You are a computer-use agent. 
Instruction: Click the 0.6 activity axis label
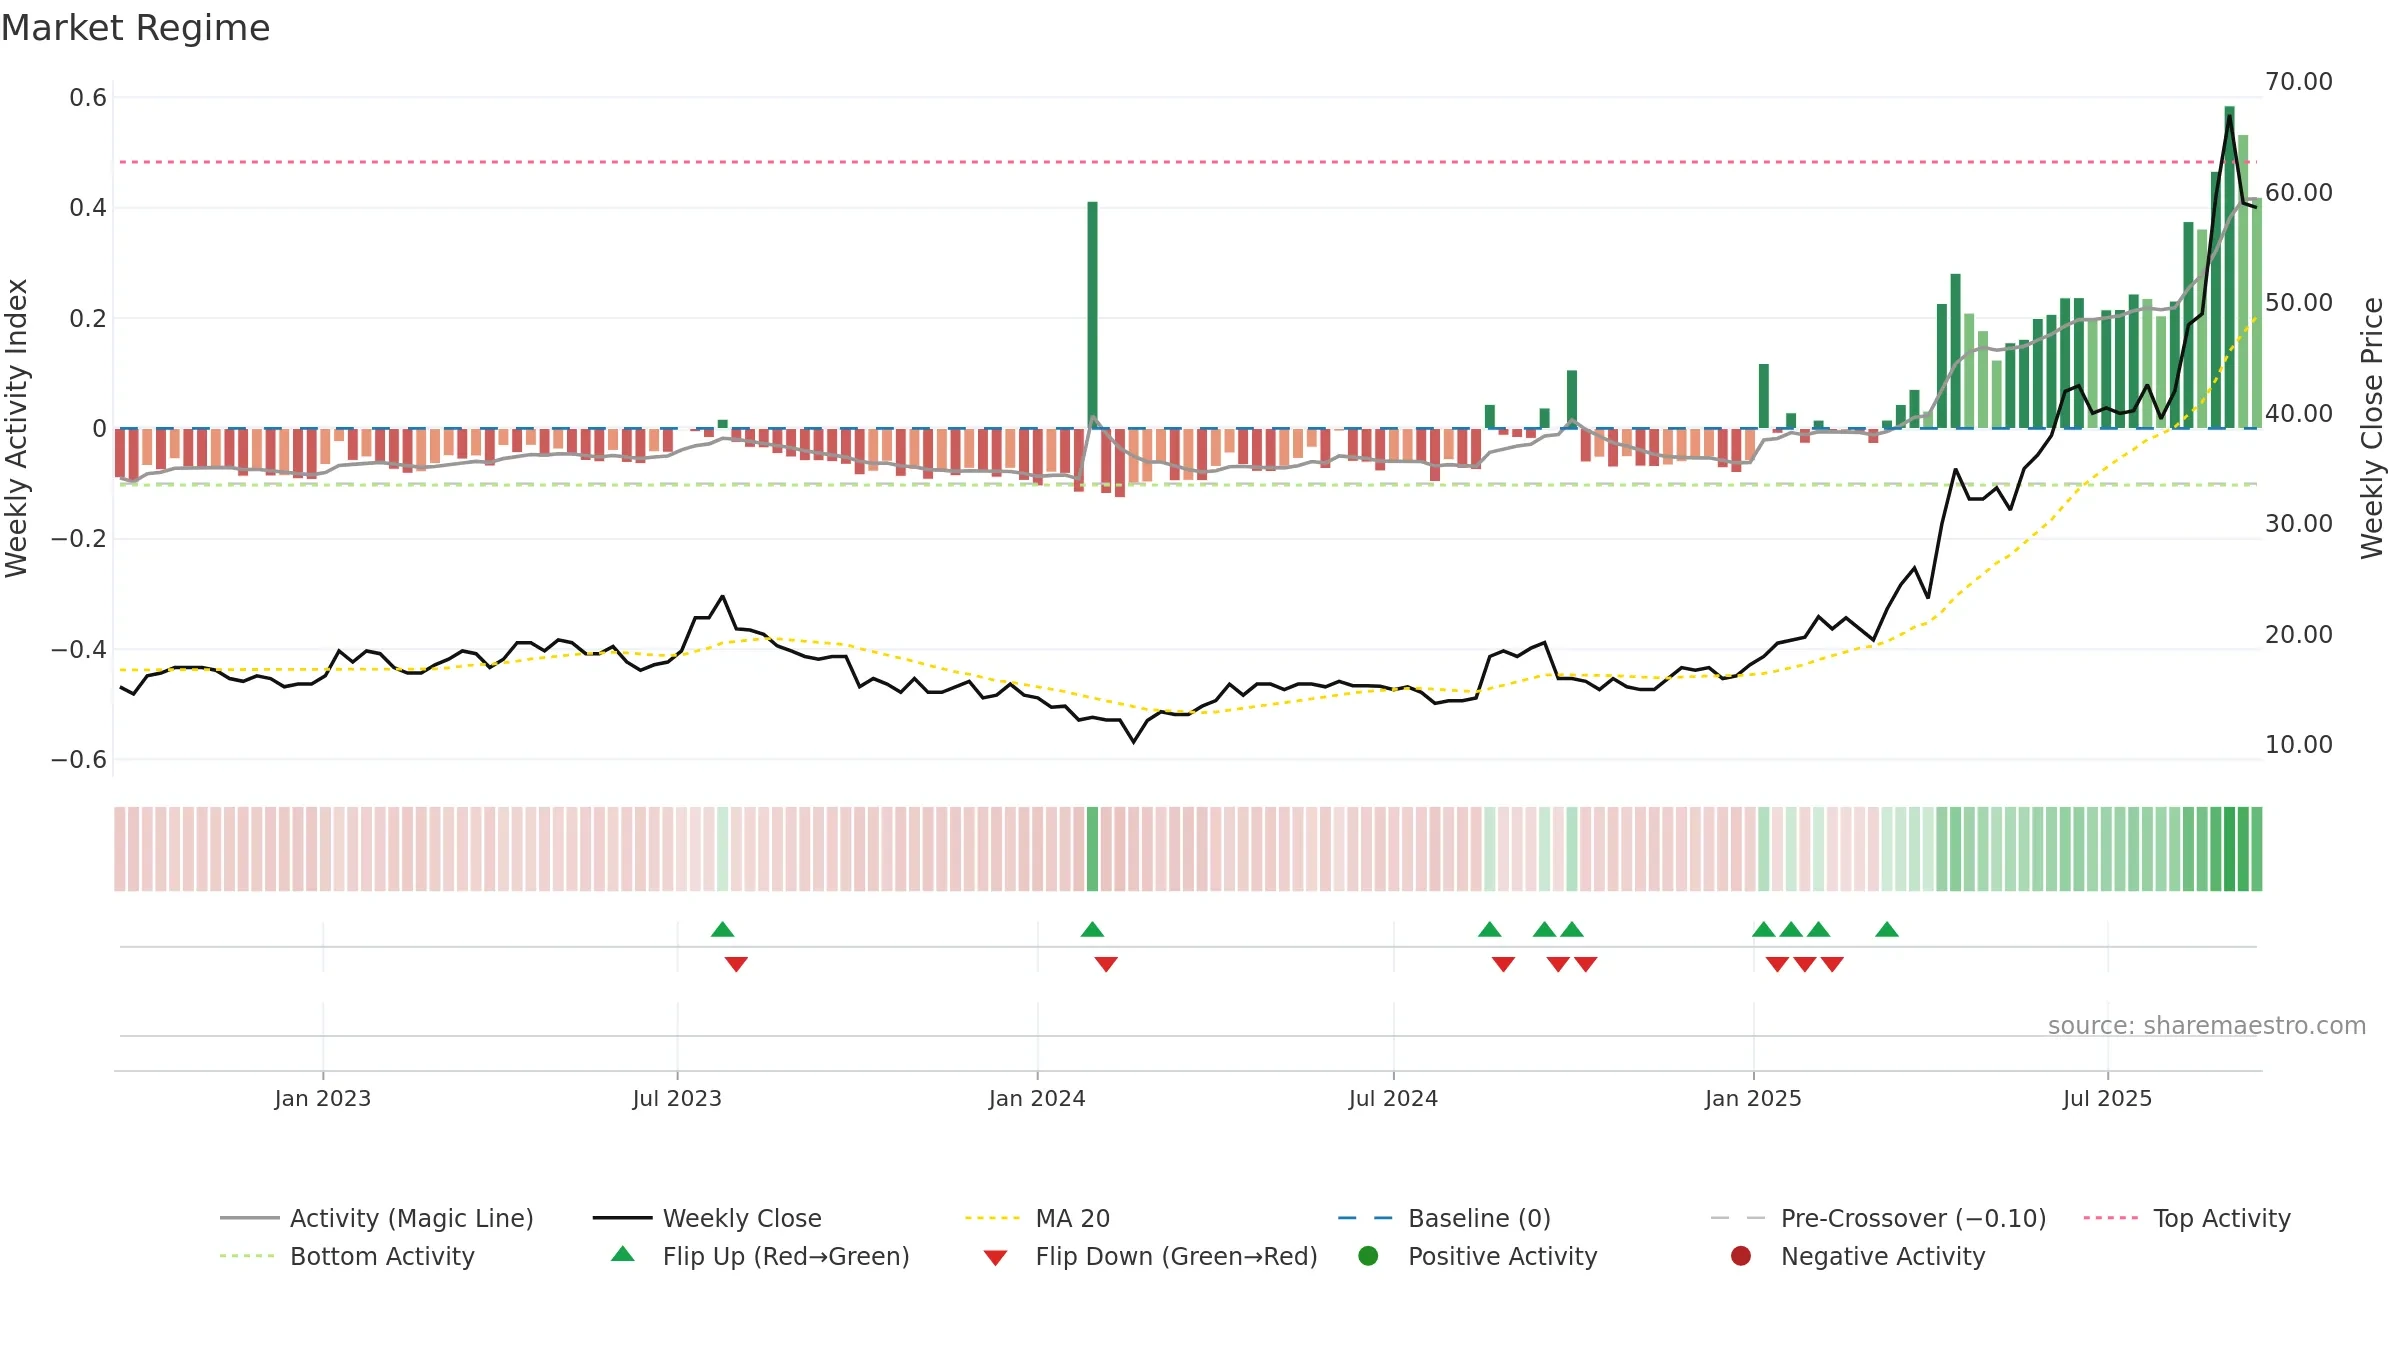pyautogui.click(x=88, y=97)
